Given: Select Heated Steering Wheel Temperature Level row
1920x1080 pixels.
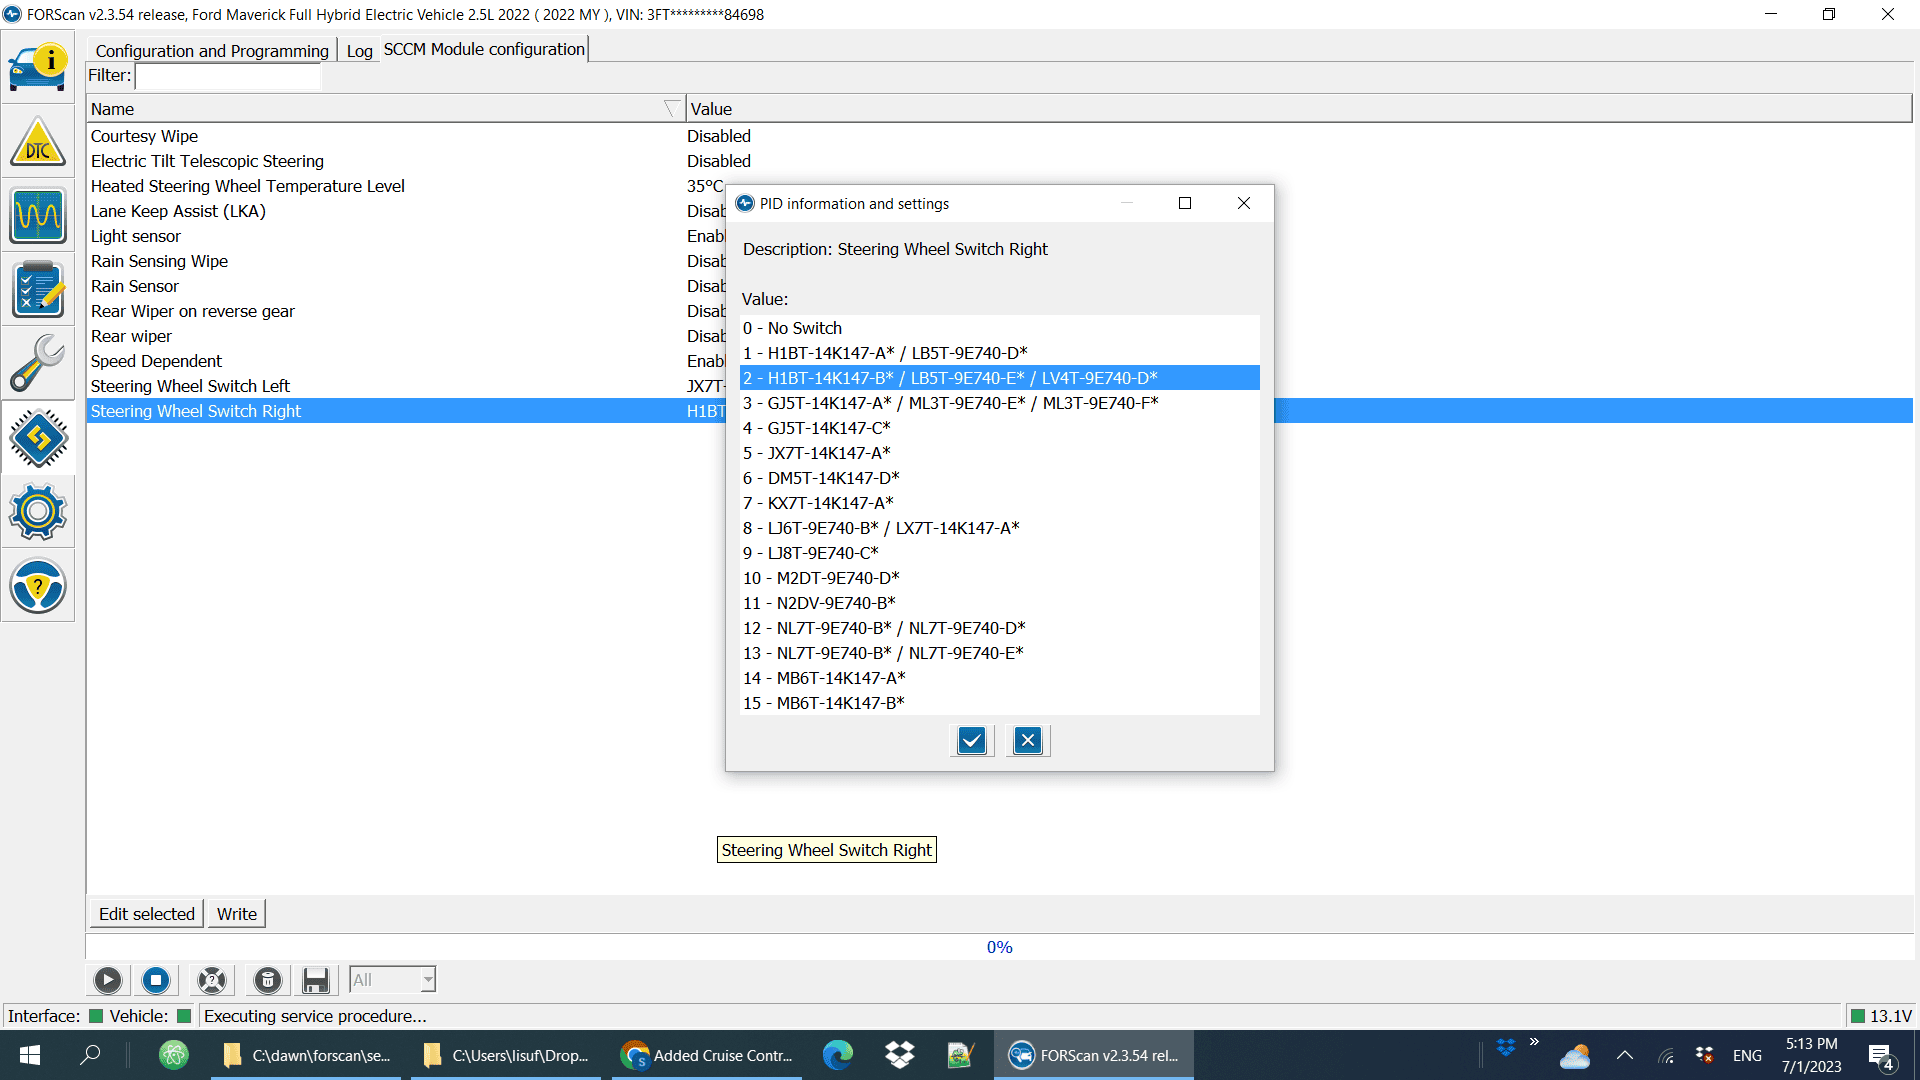Looking at the screenshot, I should tap(405, 186).
